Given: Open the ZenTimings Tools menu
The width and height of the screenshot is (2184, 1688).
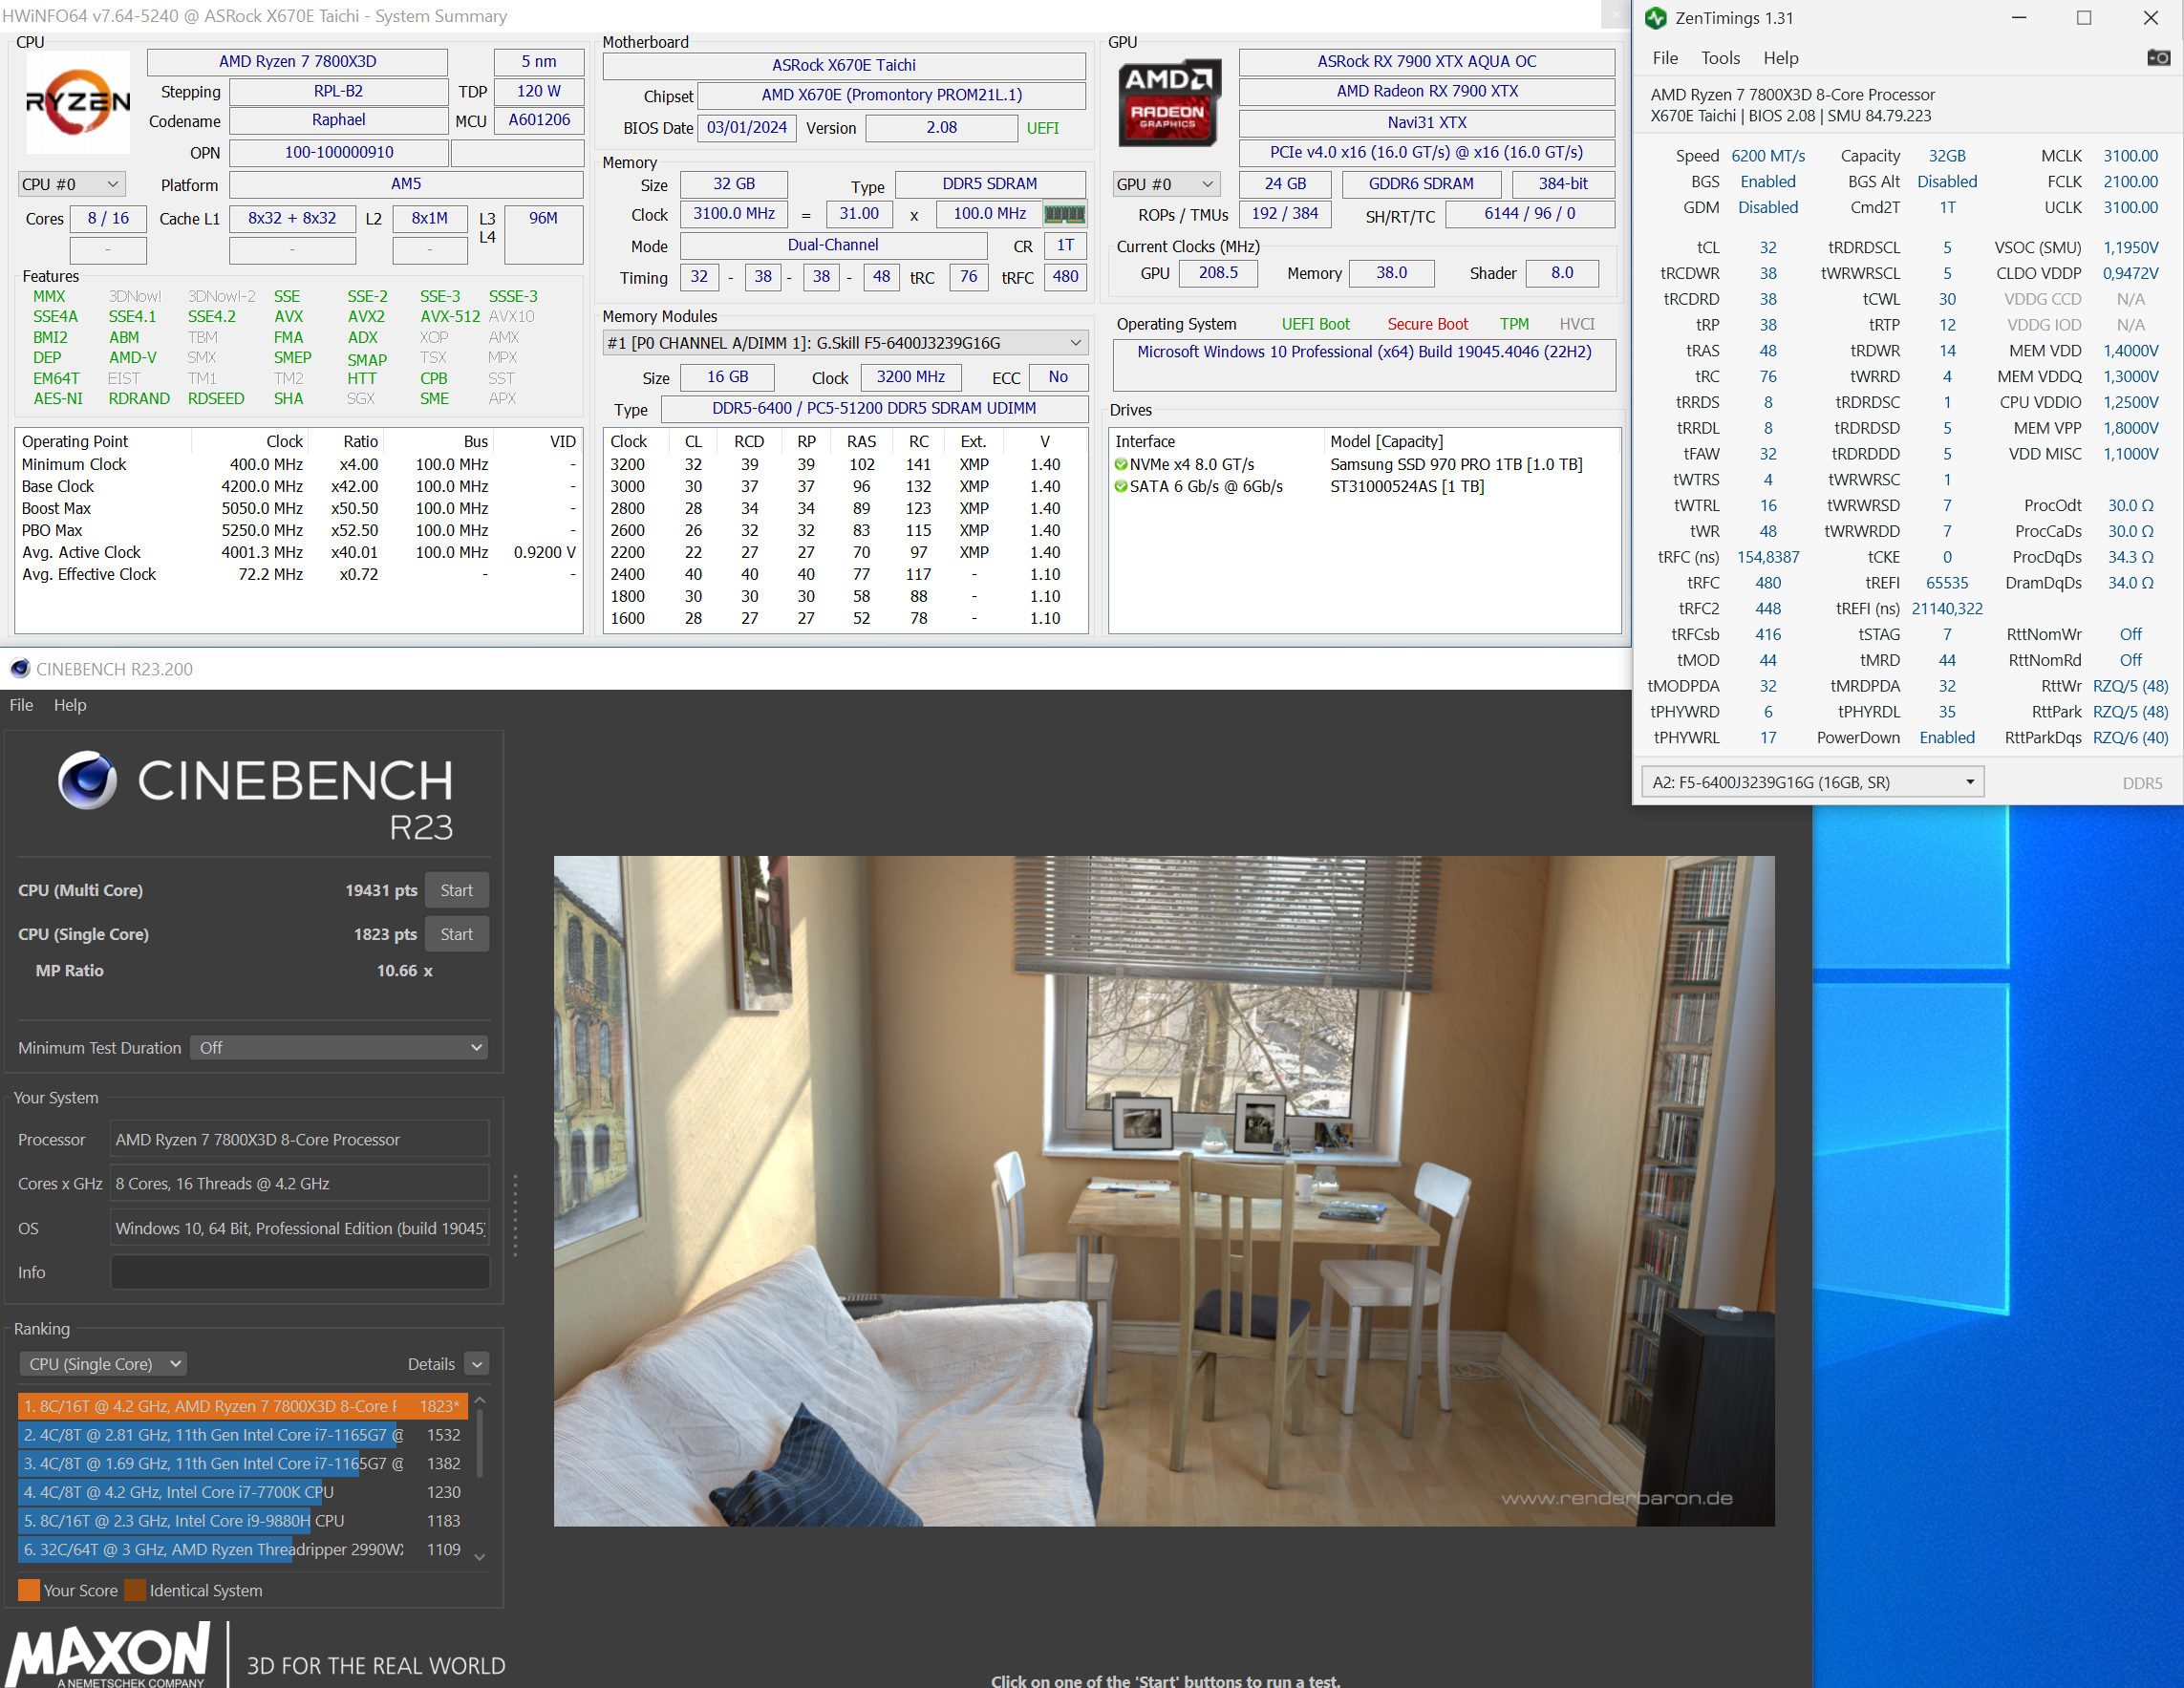Looking at the screenshot, I should (x=1720, y=58).
